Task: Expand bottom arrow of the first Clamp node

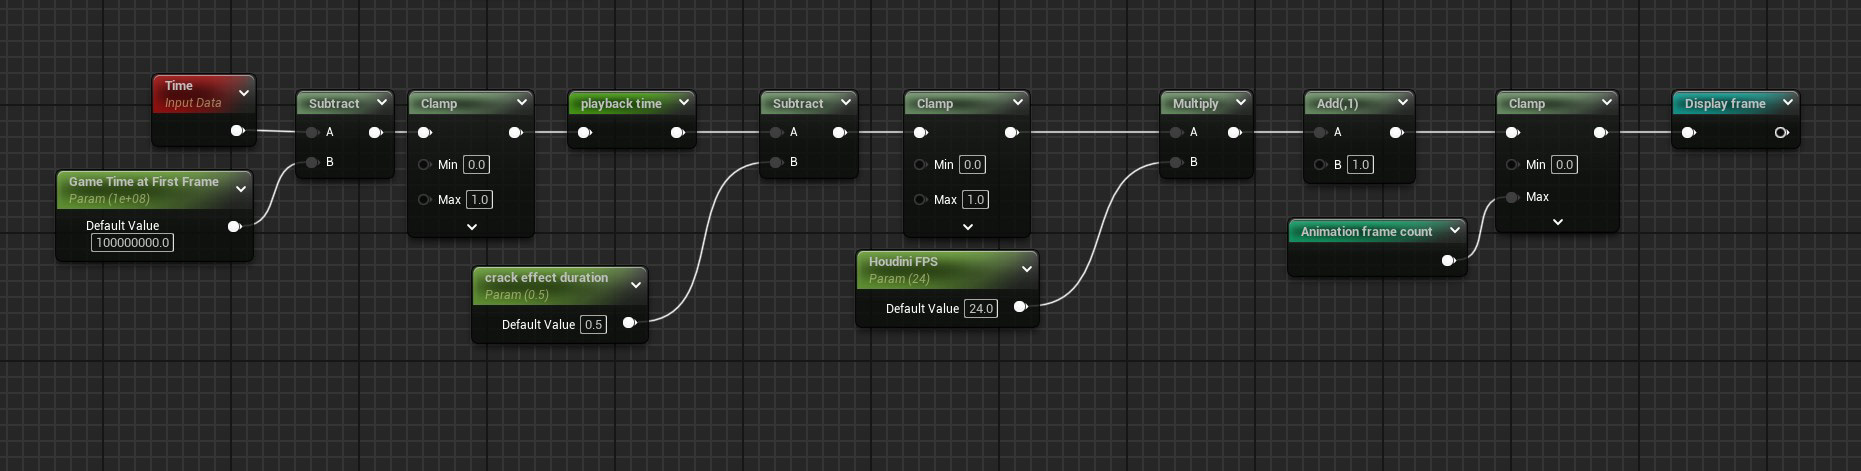Action: tap(472, 227)
